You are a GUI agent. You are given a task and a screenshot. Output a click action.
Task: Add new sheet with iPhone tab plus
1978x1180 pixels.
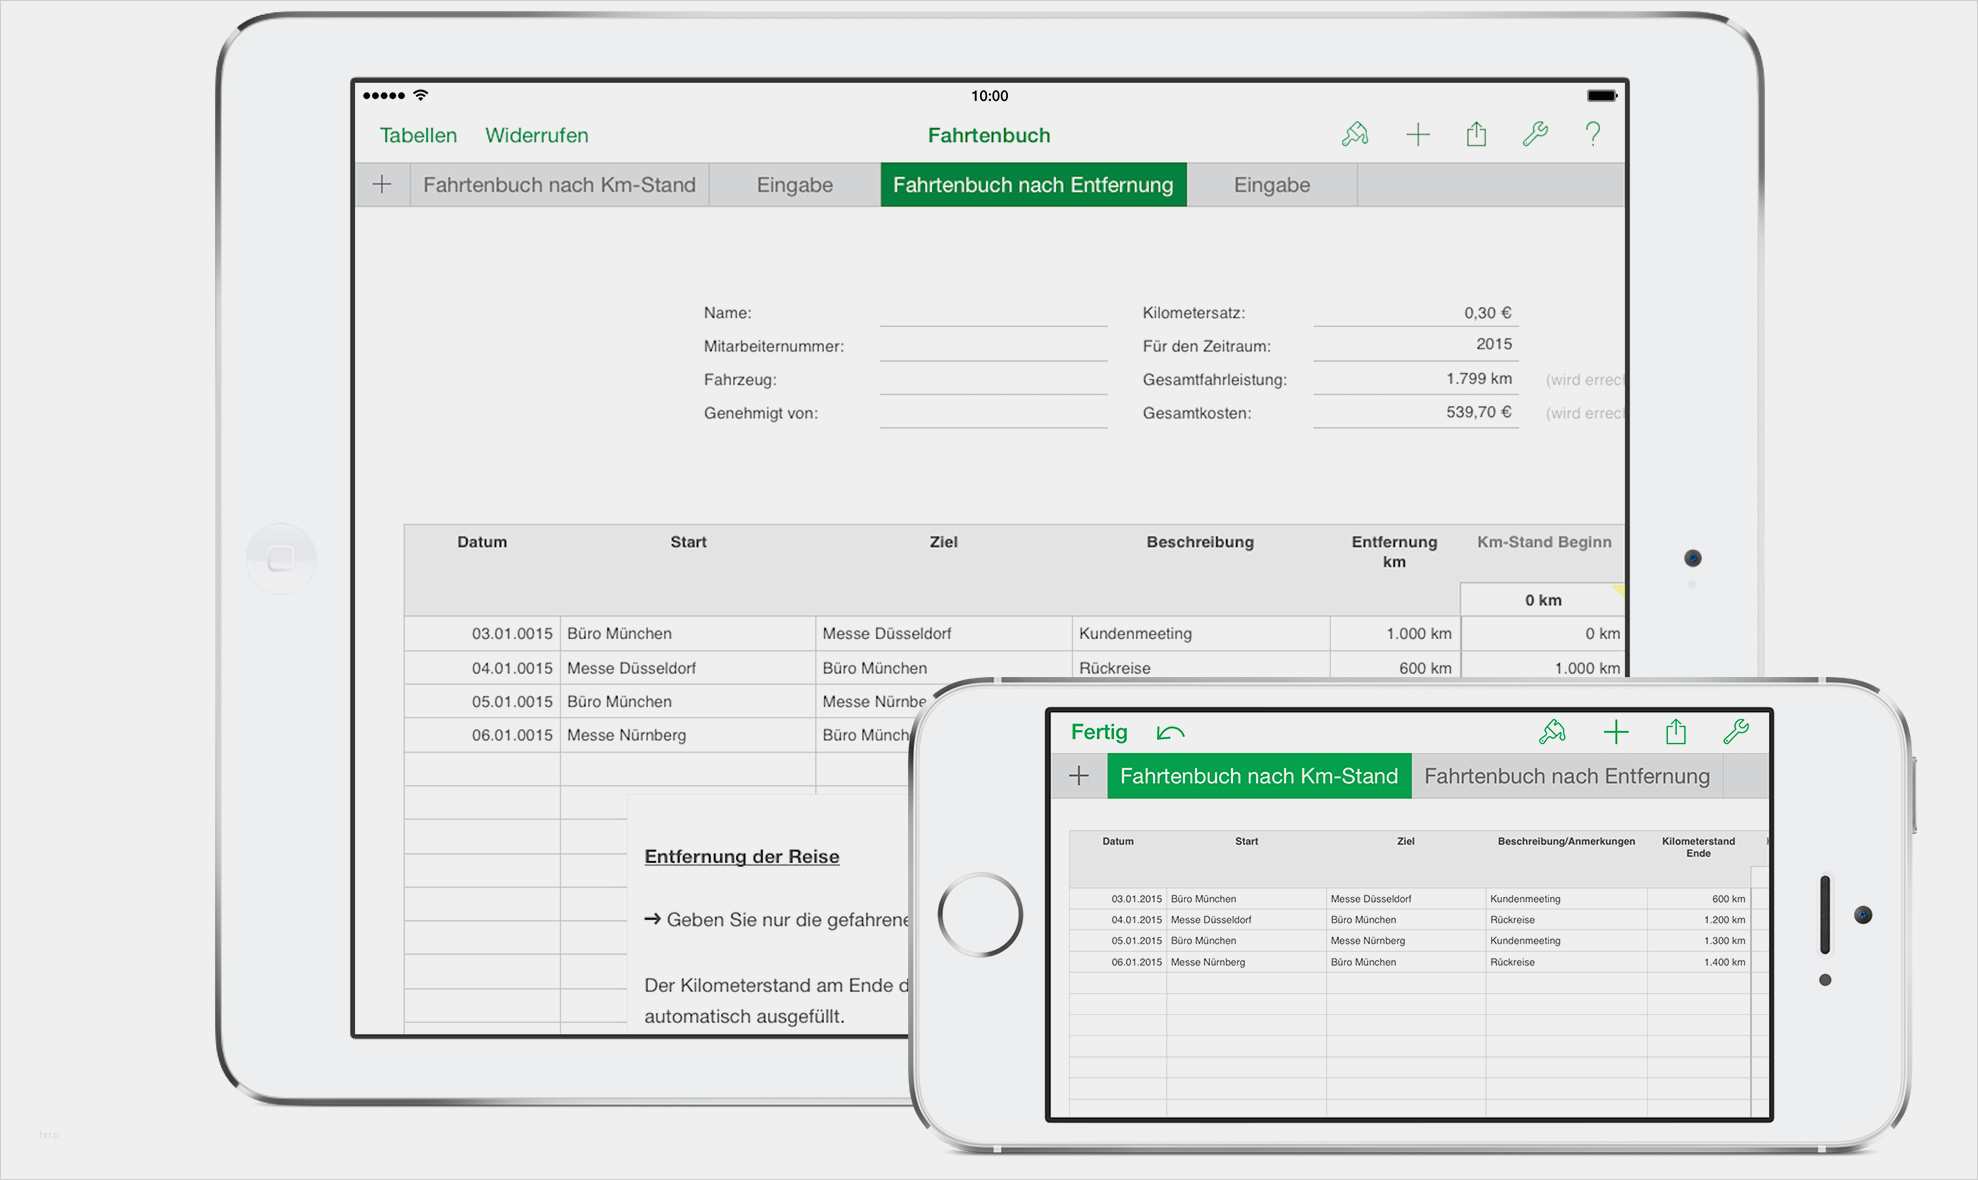coord(1079,776)
